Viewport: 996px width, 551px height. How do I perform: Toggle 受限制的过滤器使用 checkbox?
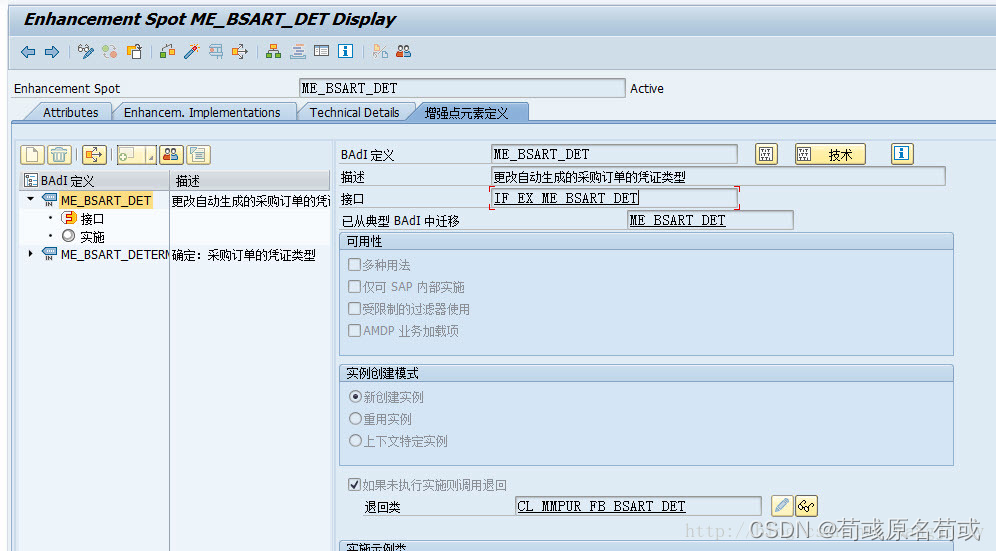tap(354, 308)
